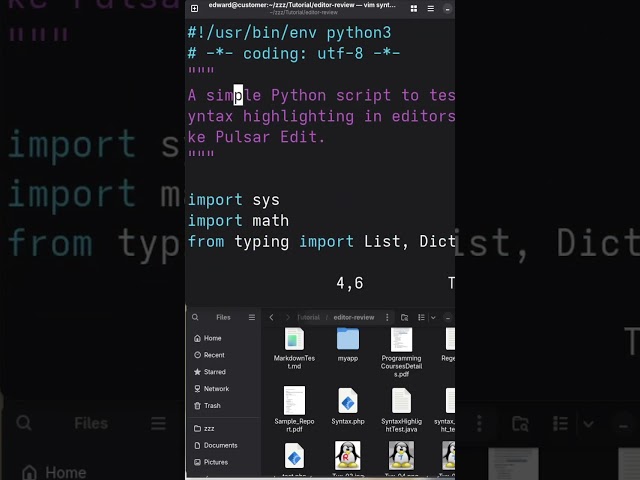Select the SyntaxHighlightTest.java file icon
The height and width of the screenshot is (480, 640).
coord(401,400)
